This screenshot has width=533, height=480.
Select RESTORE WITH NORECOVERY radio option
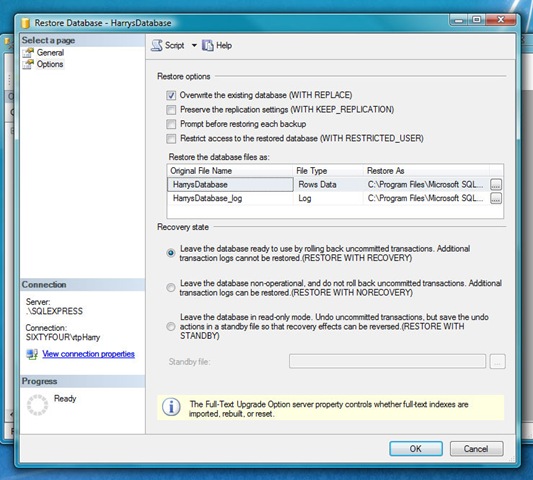click(x=171, y=288)
